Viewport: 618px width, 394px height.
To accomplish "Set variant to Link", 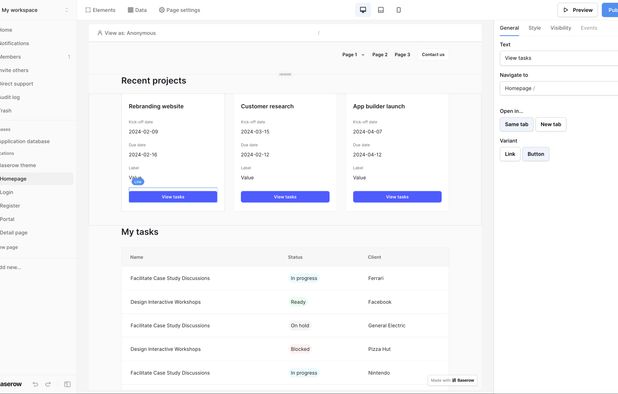I will (x=510, y=154).
